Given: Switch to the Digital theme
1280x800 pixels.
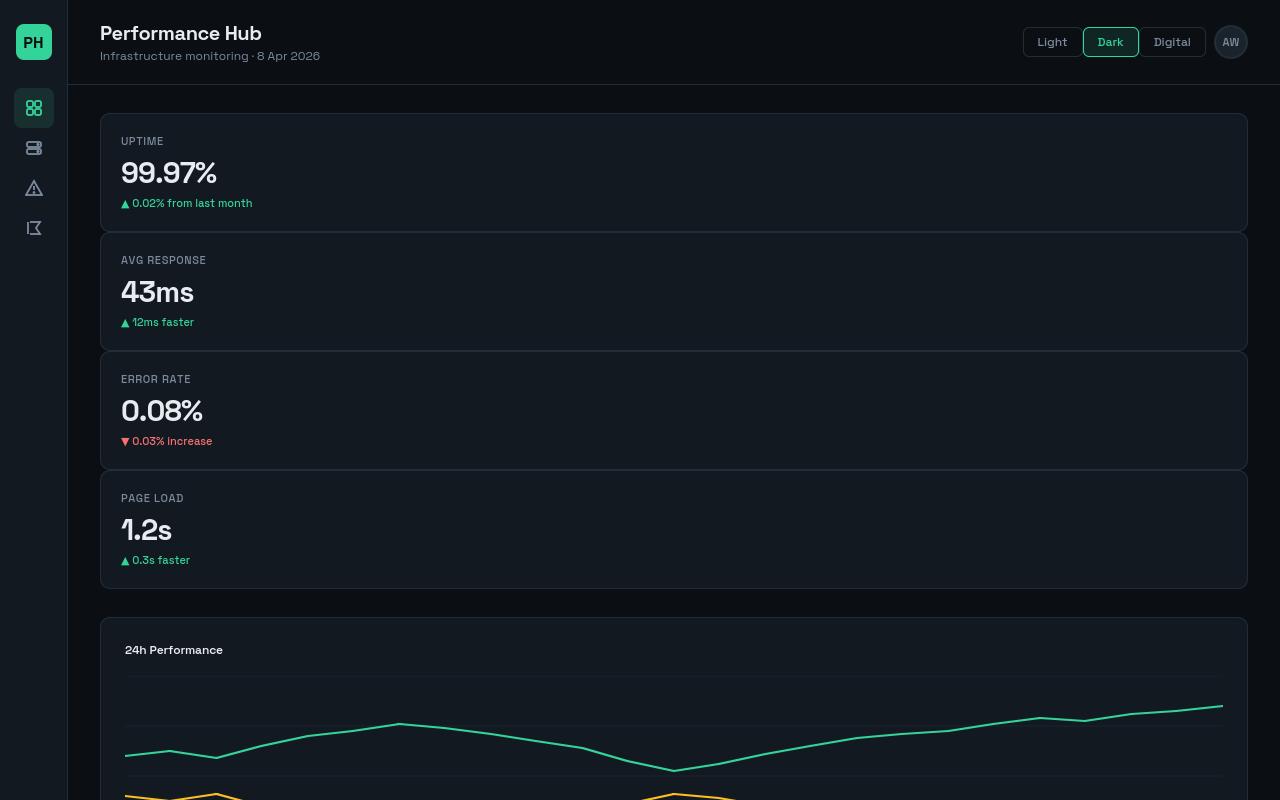Looking at the screenshot, I should pos(1172,42).
